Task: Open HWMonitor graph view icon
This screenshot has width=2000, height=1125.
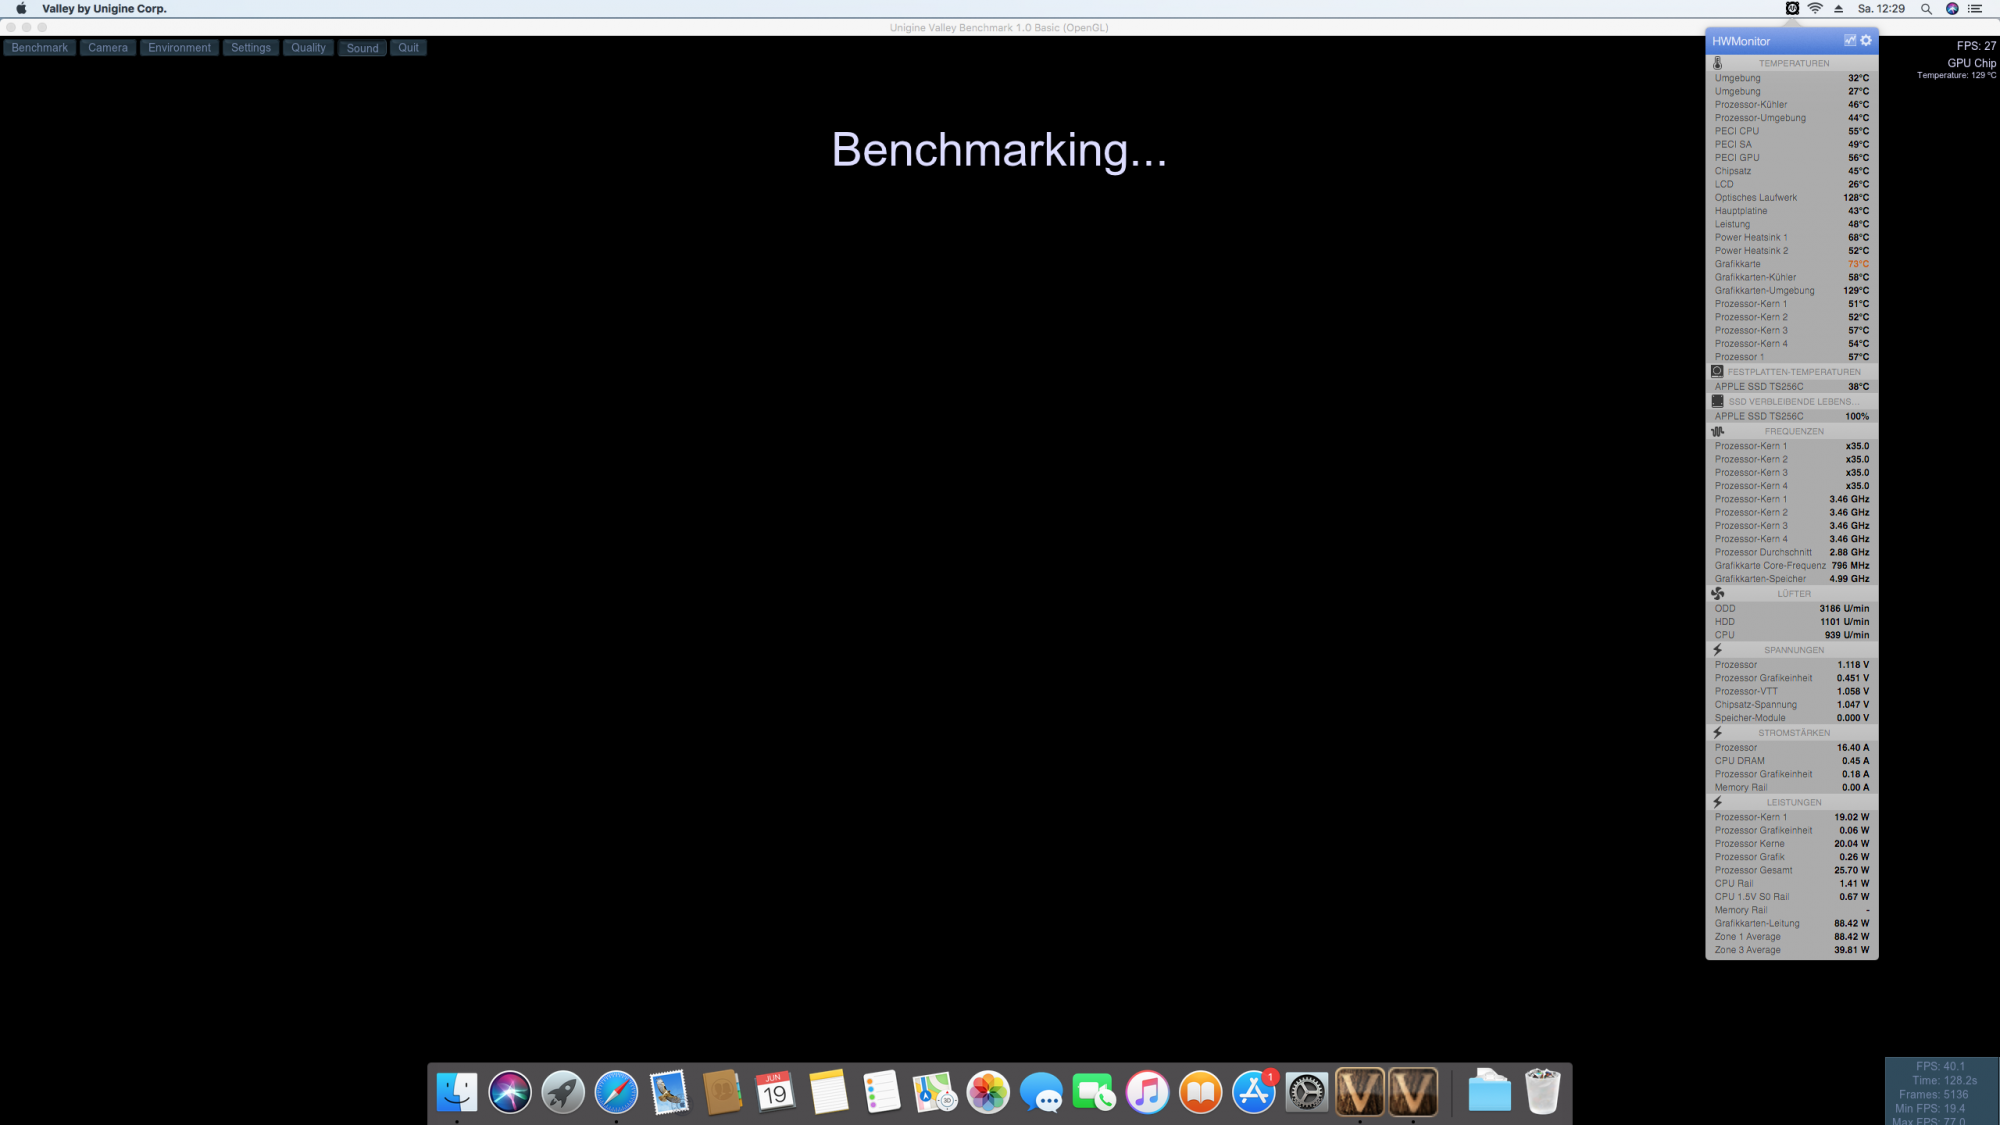Action: click(x=1849, y=41)
